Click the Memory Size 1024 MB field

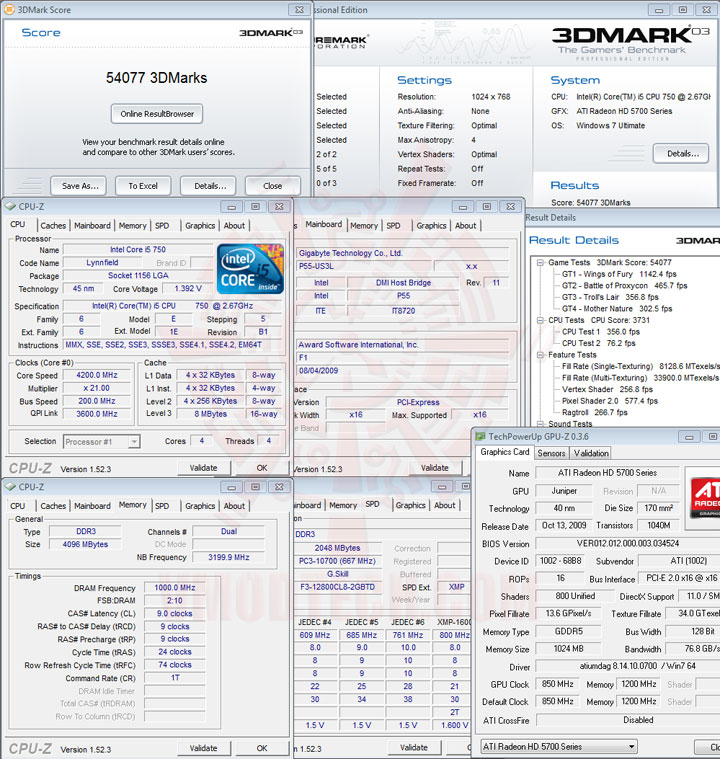tap(568, 649)
